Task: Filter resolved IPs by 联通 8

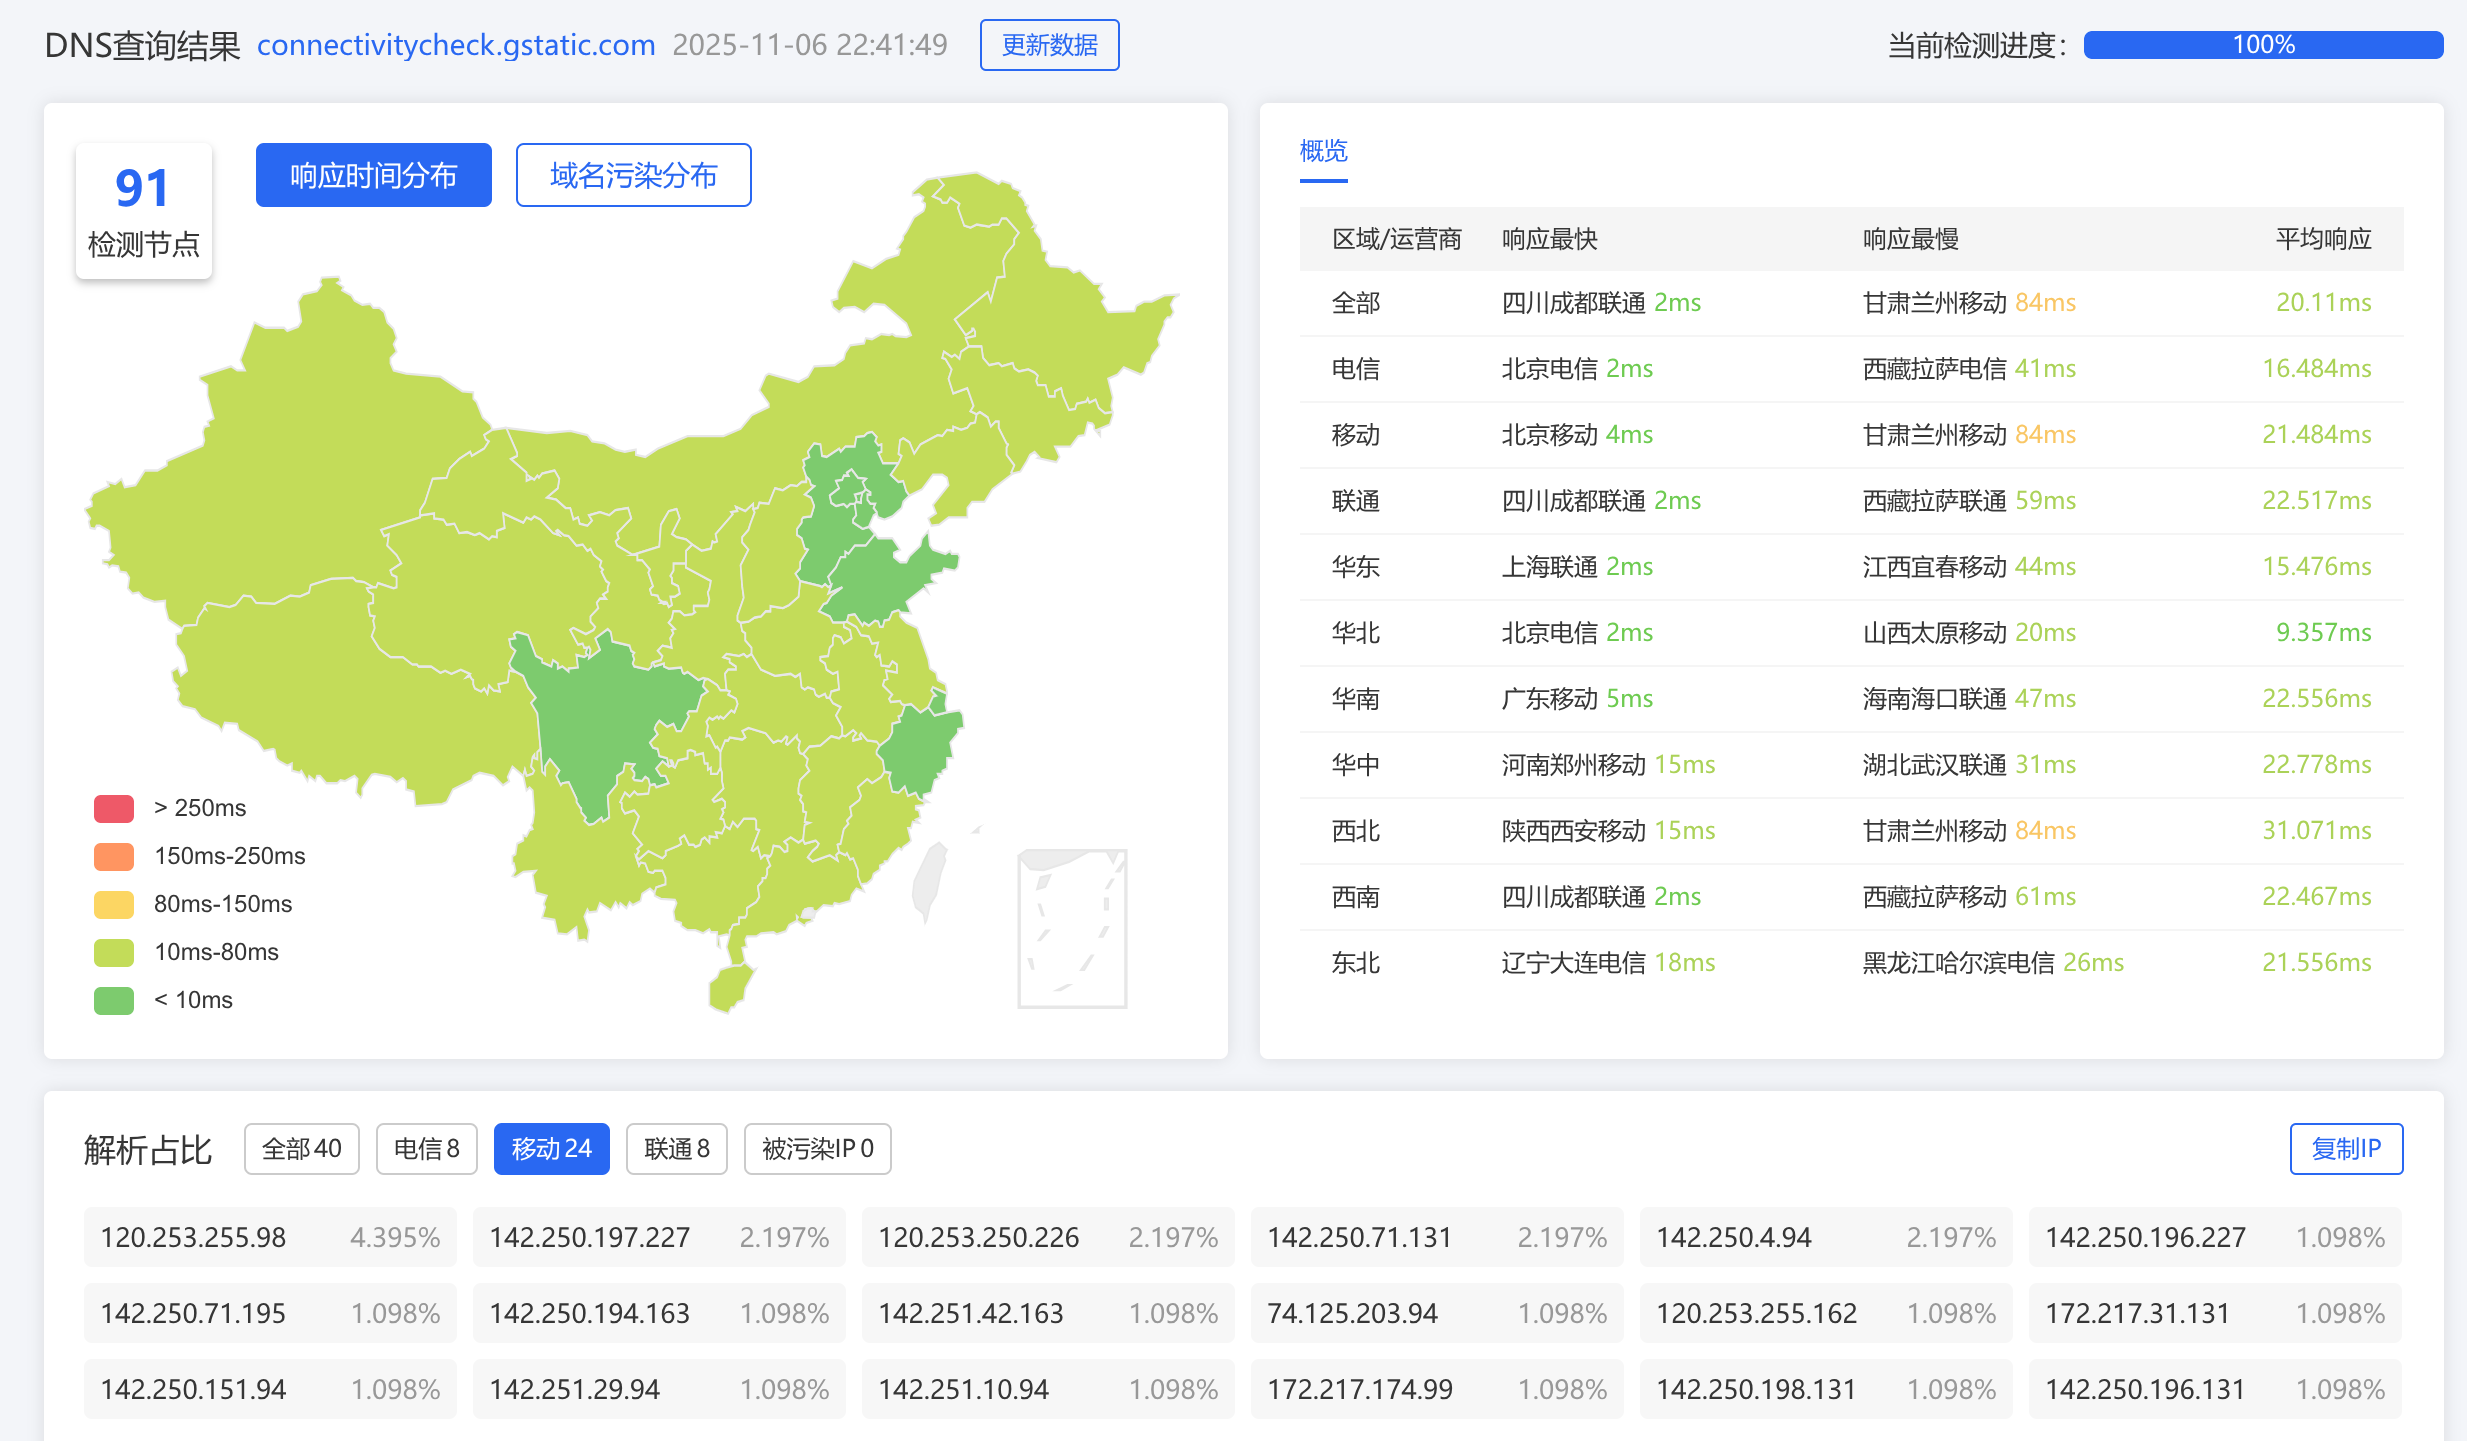Action: tap(676, 1149)
